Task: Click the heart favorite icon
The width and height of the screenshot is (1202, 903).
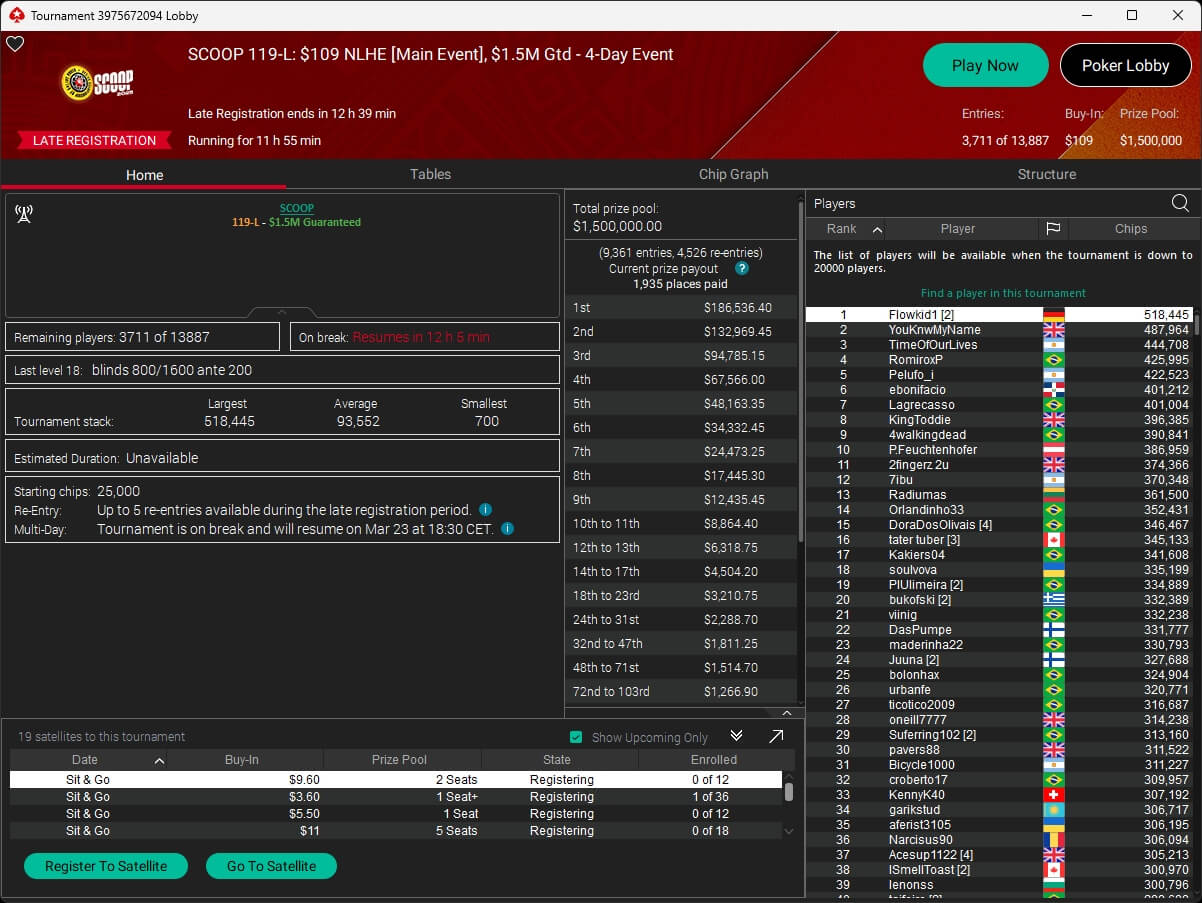Action: (x=15, y=44)
